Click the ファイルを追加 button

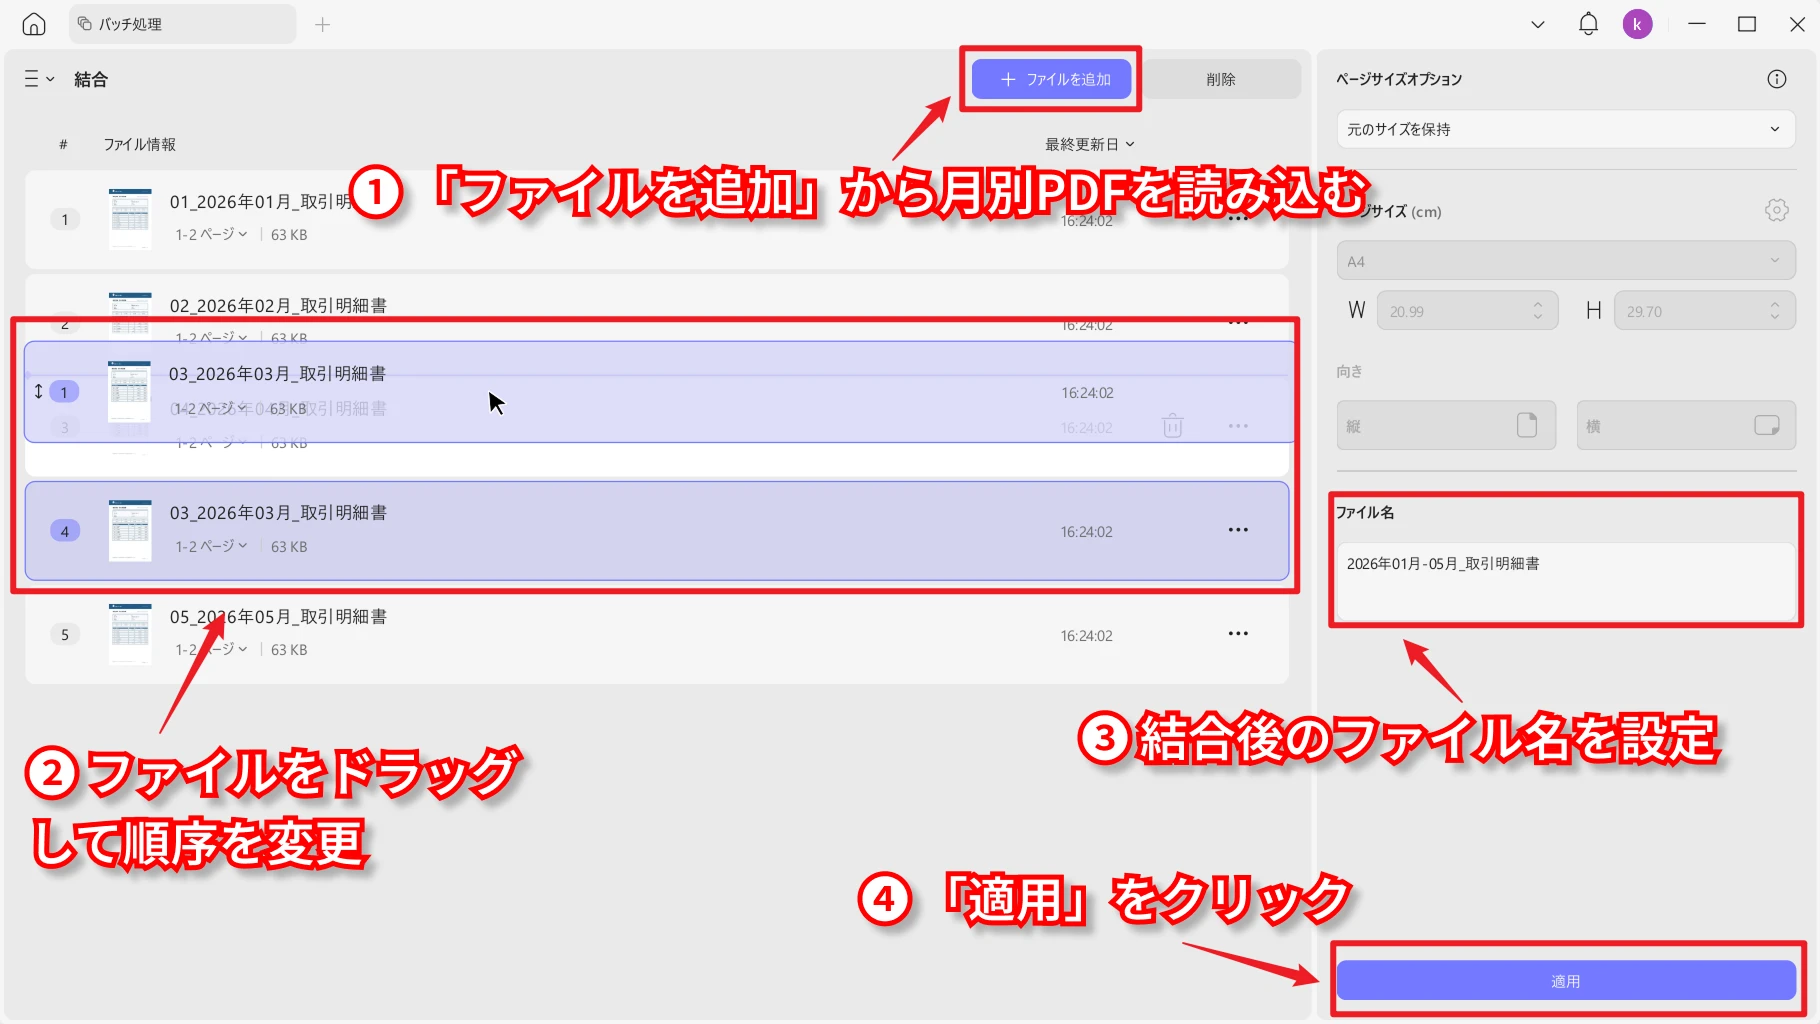click(1051, 79)
